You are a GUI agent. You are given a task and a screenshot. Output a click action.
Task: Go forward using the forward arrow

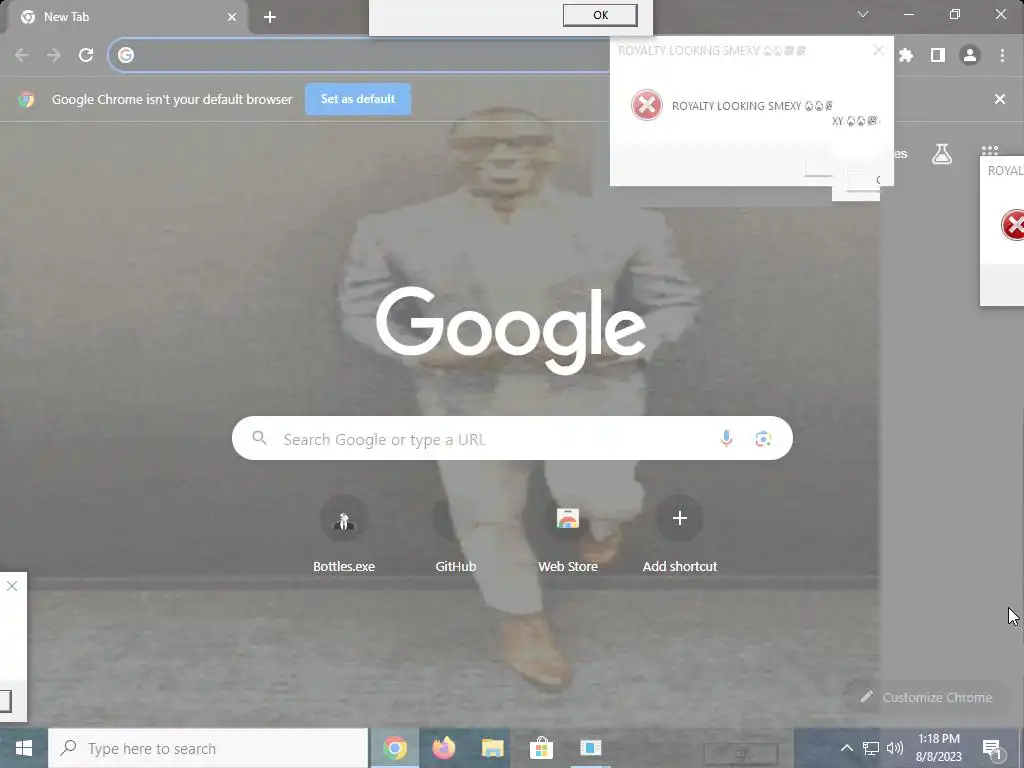point(54,56)
